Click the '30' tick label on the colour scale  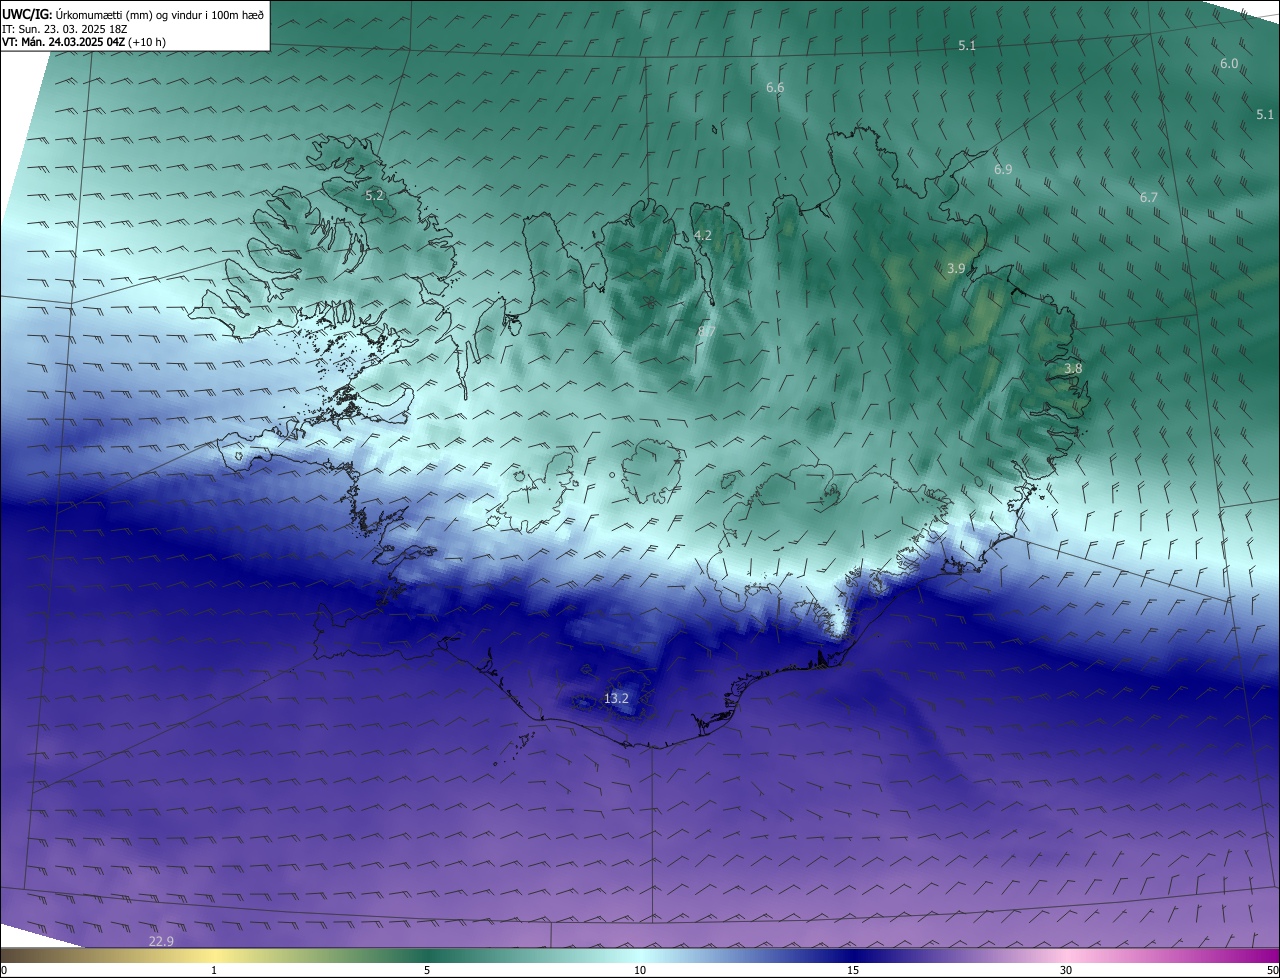tap(1066, 970)
